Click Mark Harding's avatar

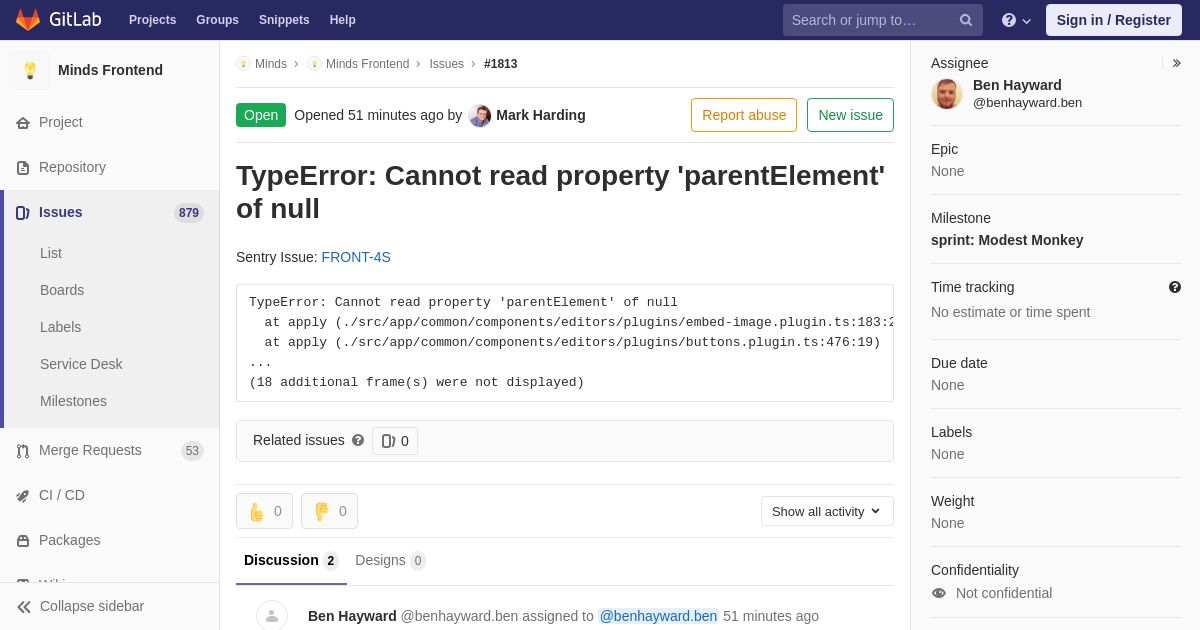(x=480, y=116)
